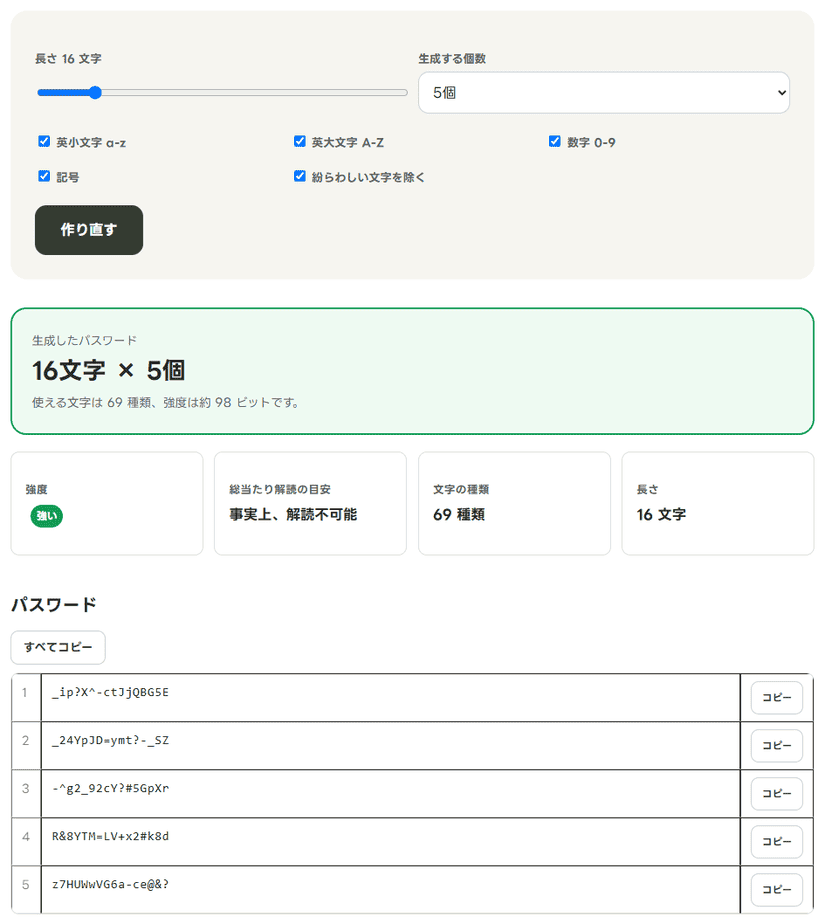Click the 事実上、解読不可能 text
825x924 pixels.
click(293, 514)
